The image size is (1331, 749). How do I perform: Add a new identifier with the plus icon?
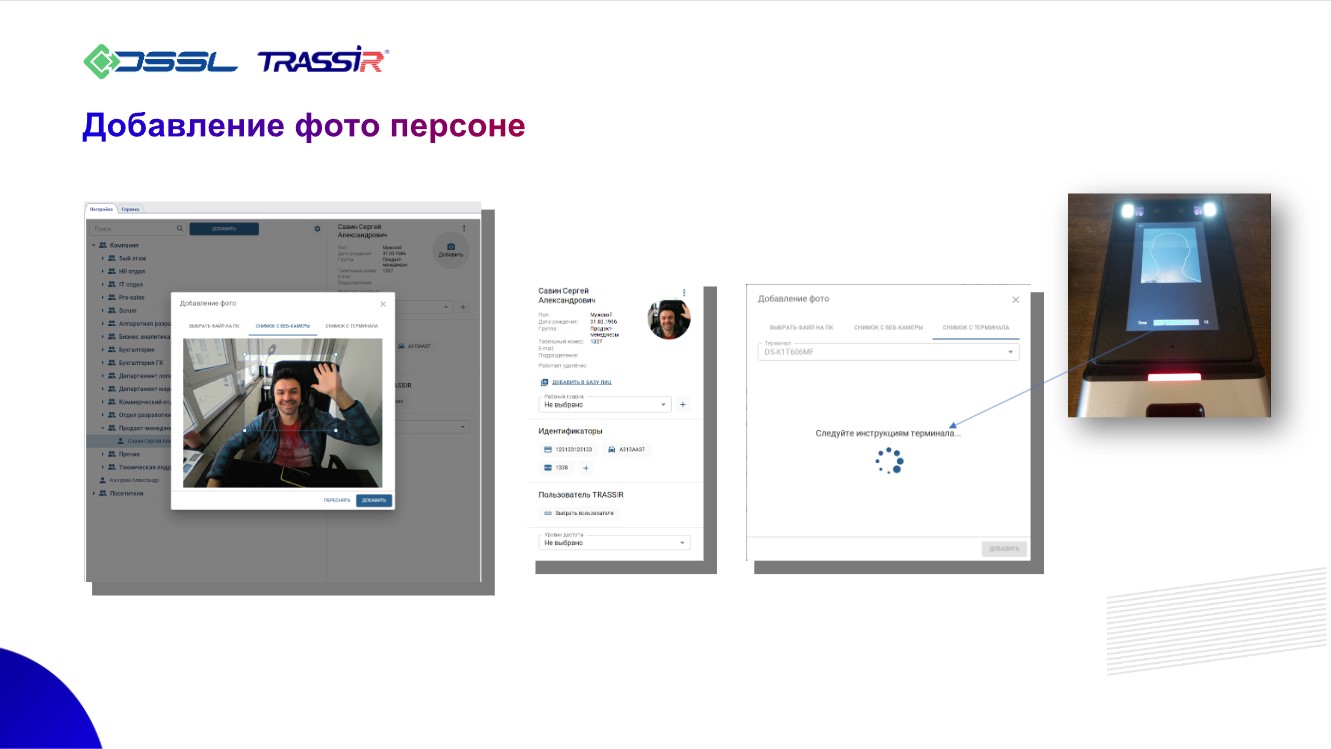coord(586,468)
